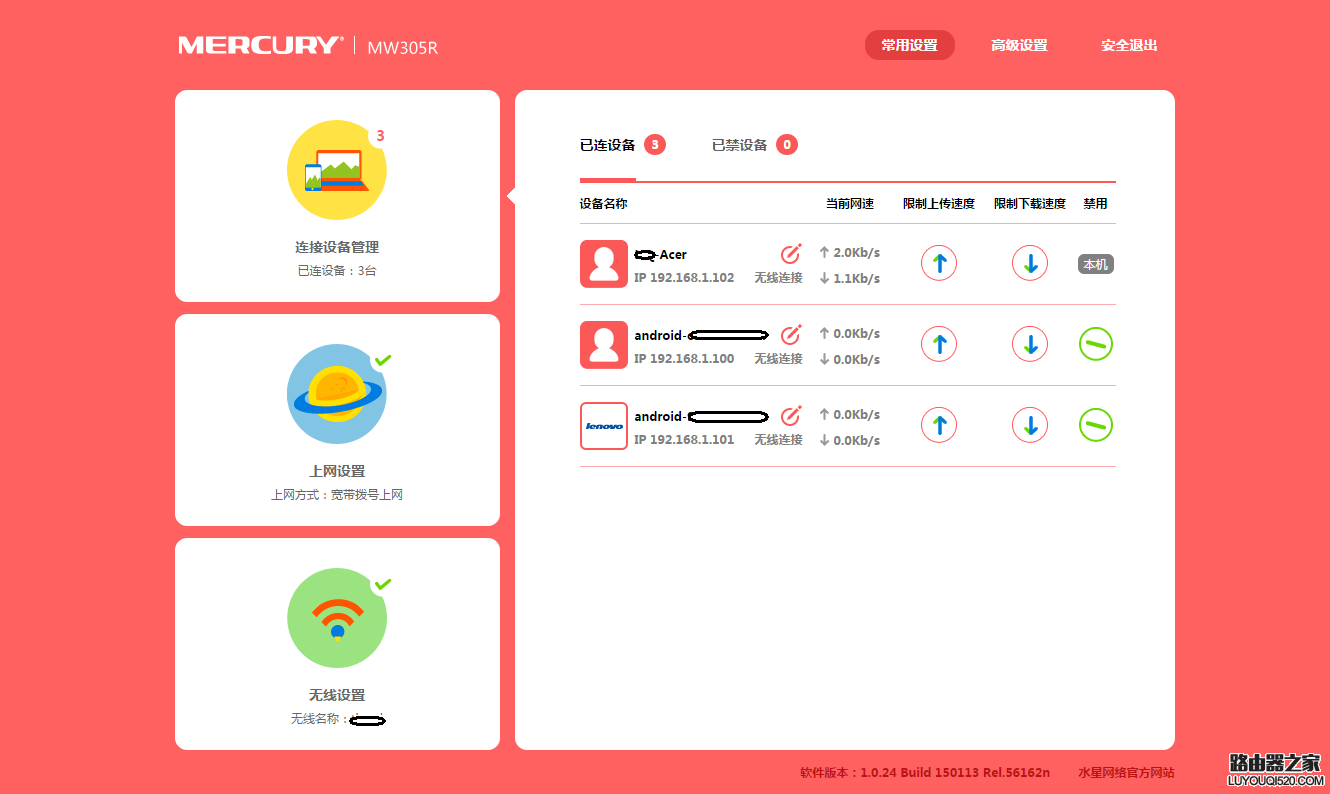Screen dimensions: 1330x794
Task: Click IP 192.168.1.101 text
Action: (x=684, y=439)
